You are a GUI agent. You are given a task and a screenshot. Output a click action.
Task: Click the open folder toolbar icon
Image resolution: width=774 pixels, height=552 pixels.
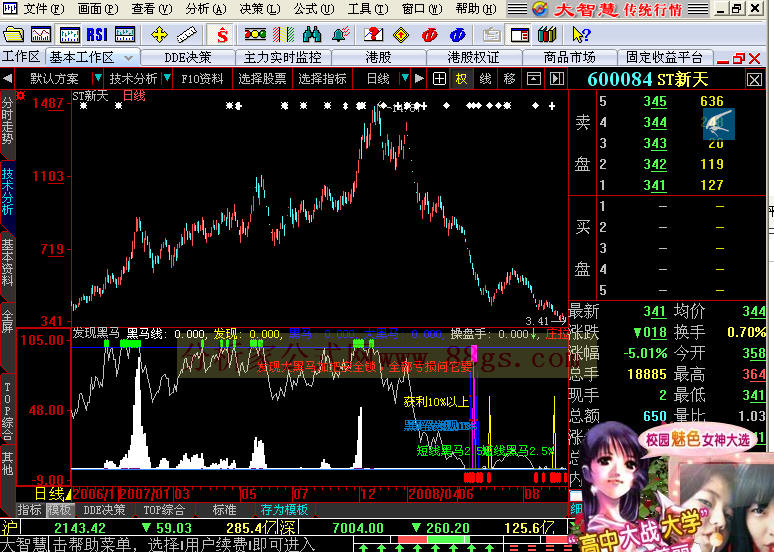point(13,35)
